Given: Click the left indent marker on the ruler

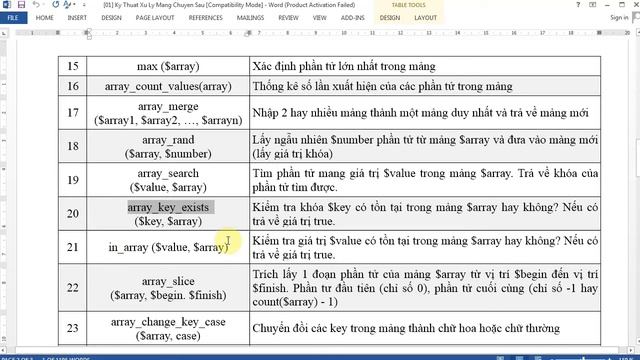Looking at the screenshot, I should point(89,37).
